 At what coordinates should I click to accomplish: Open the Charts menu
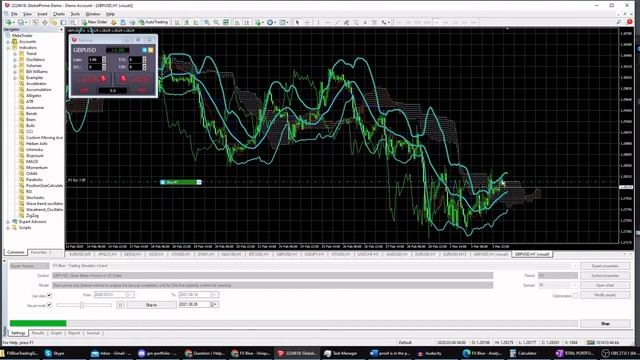tap(59, 14)
